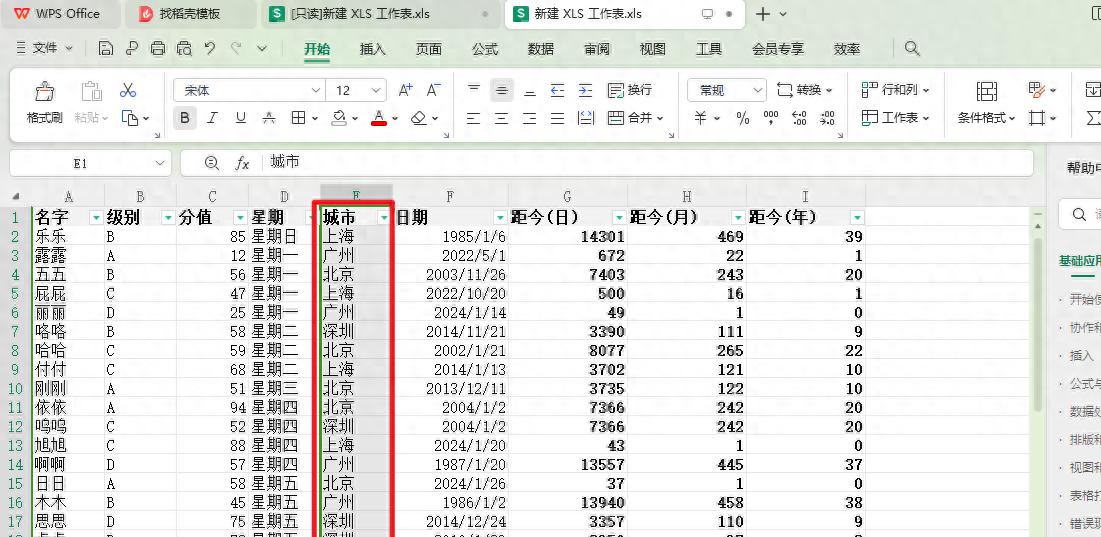Increase indent icon
This screenshot has height=537, width=1101.
586,90
